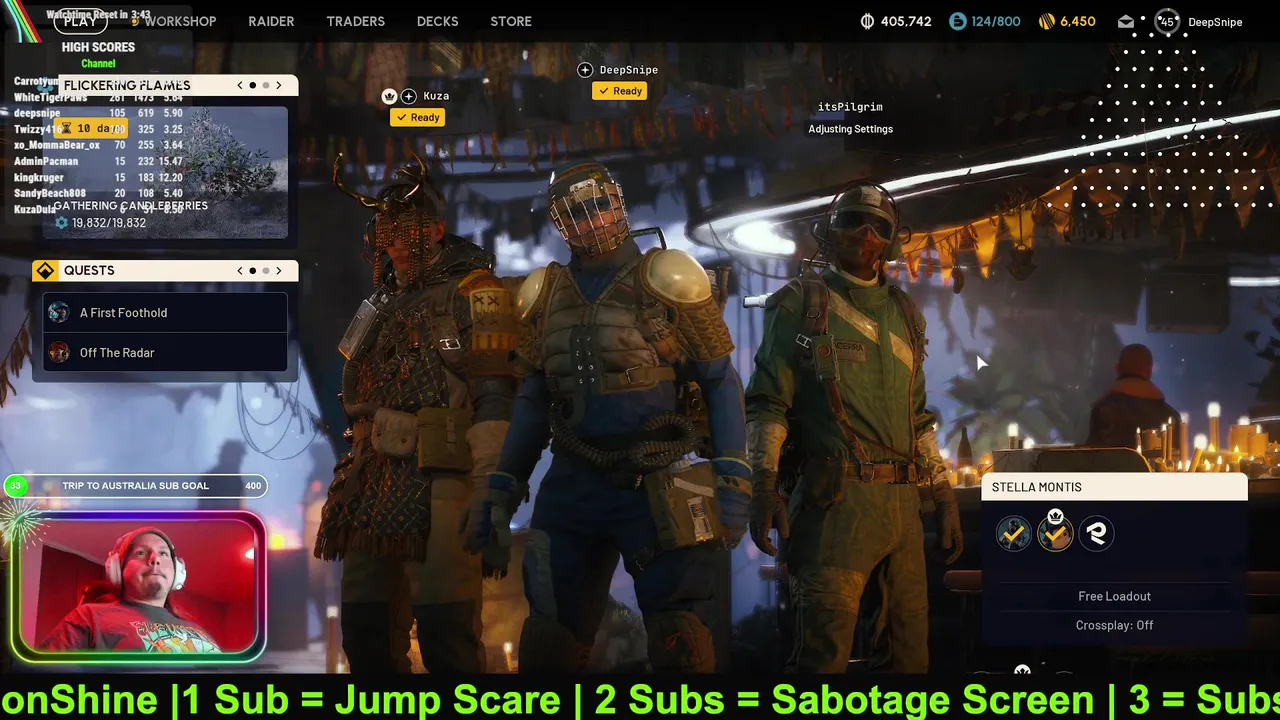Open the STORE tab
The image size is (1280, 720).
tap(511, 21)
